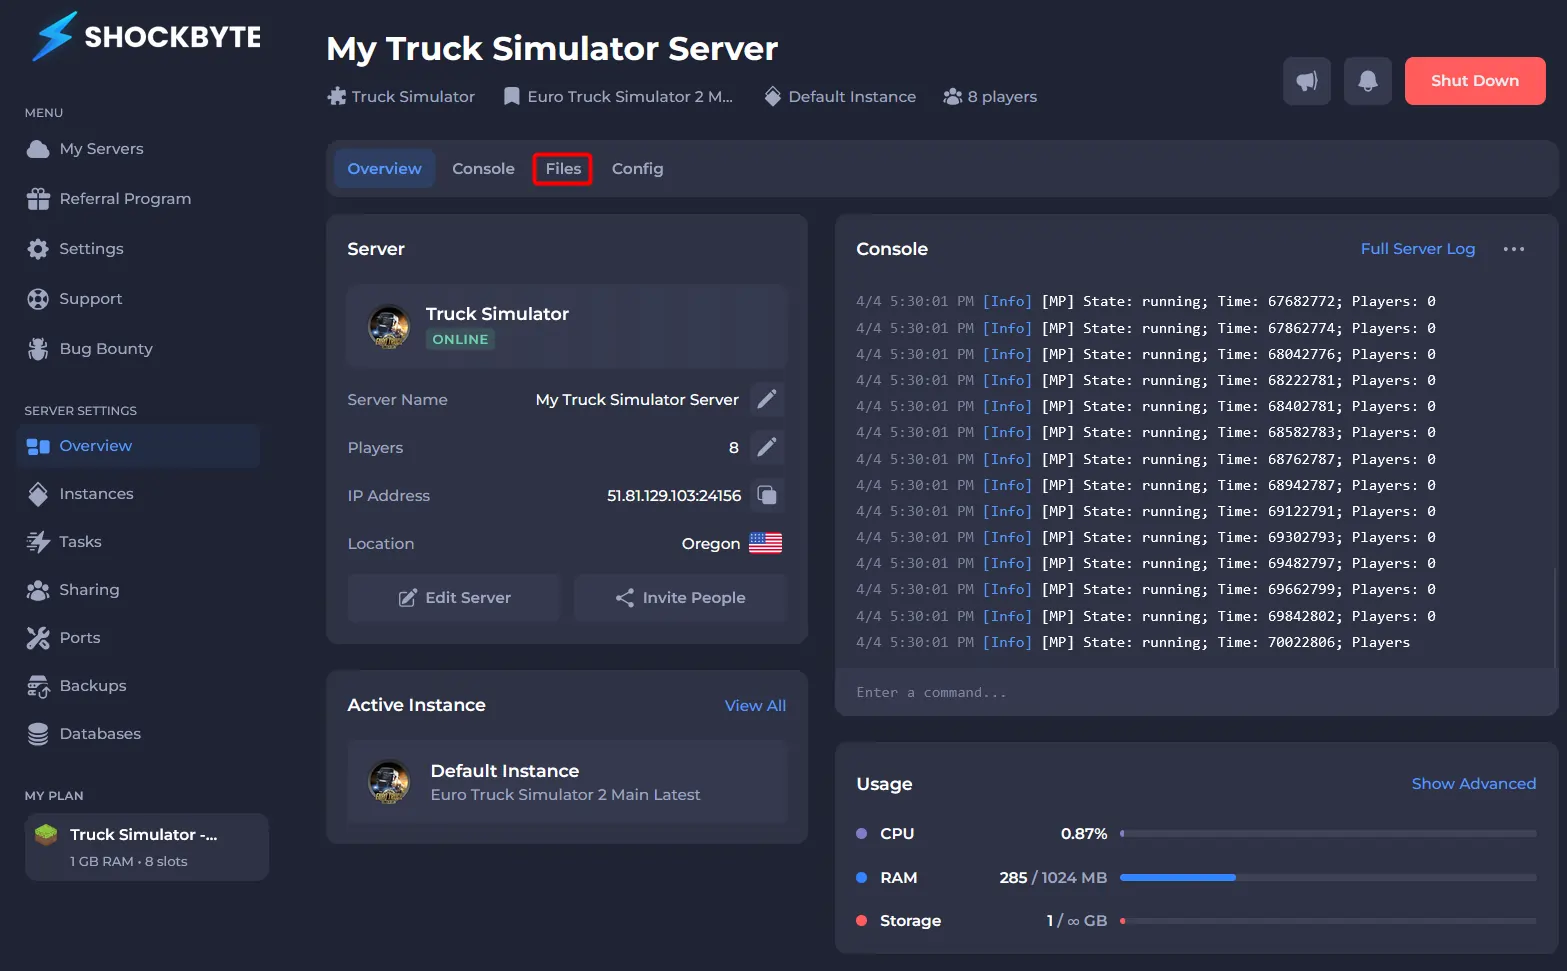The height and width of the screenshot is (971, 1567).
Task: Click the CPU value 0.87%
Action: coord(1084,834)
